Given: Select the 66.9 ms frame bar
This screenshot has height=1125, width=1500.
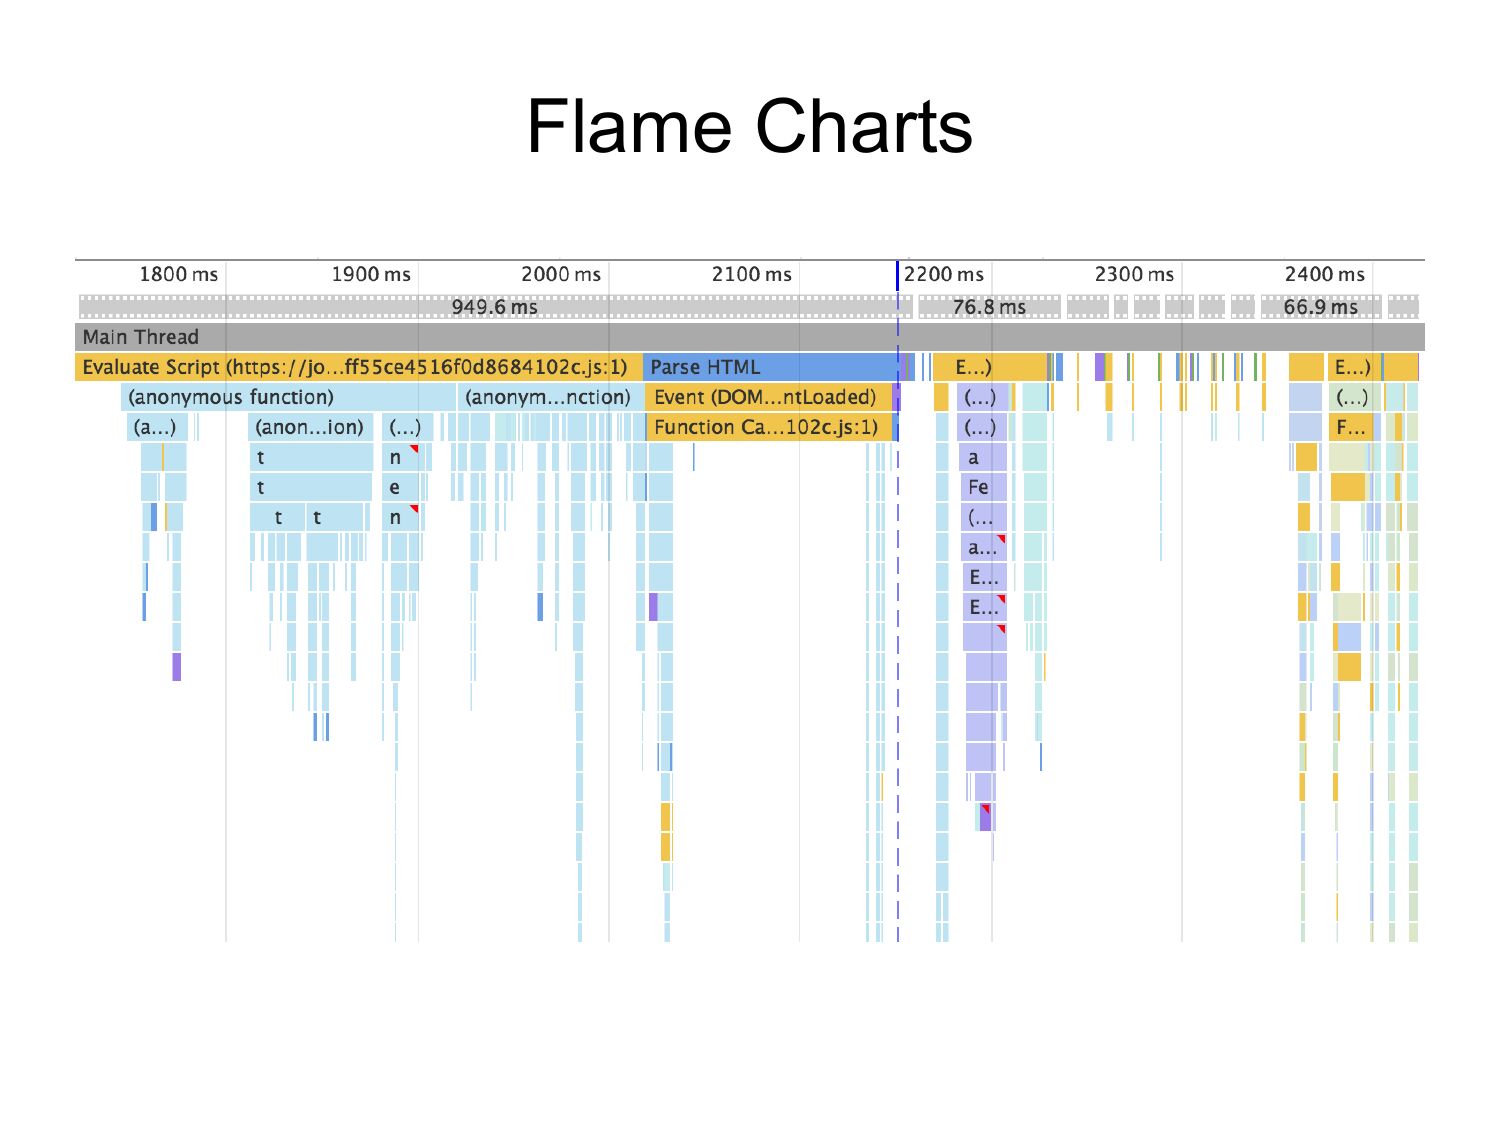Looking at the screenshot, I should (x=1320, y=307).
